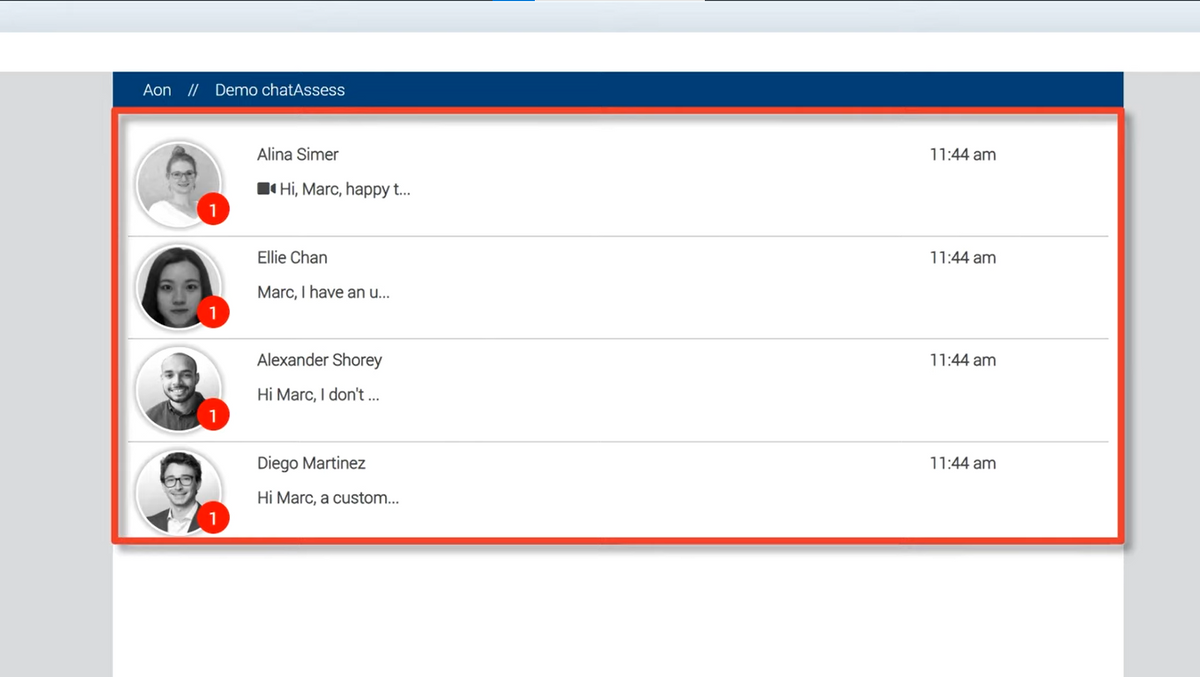Viewport: 1200px width, 677px height.
Task: Open Alina Simer's profile picture
Action: click(177, 182)
